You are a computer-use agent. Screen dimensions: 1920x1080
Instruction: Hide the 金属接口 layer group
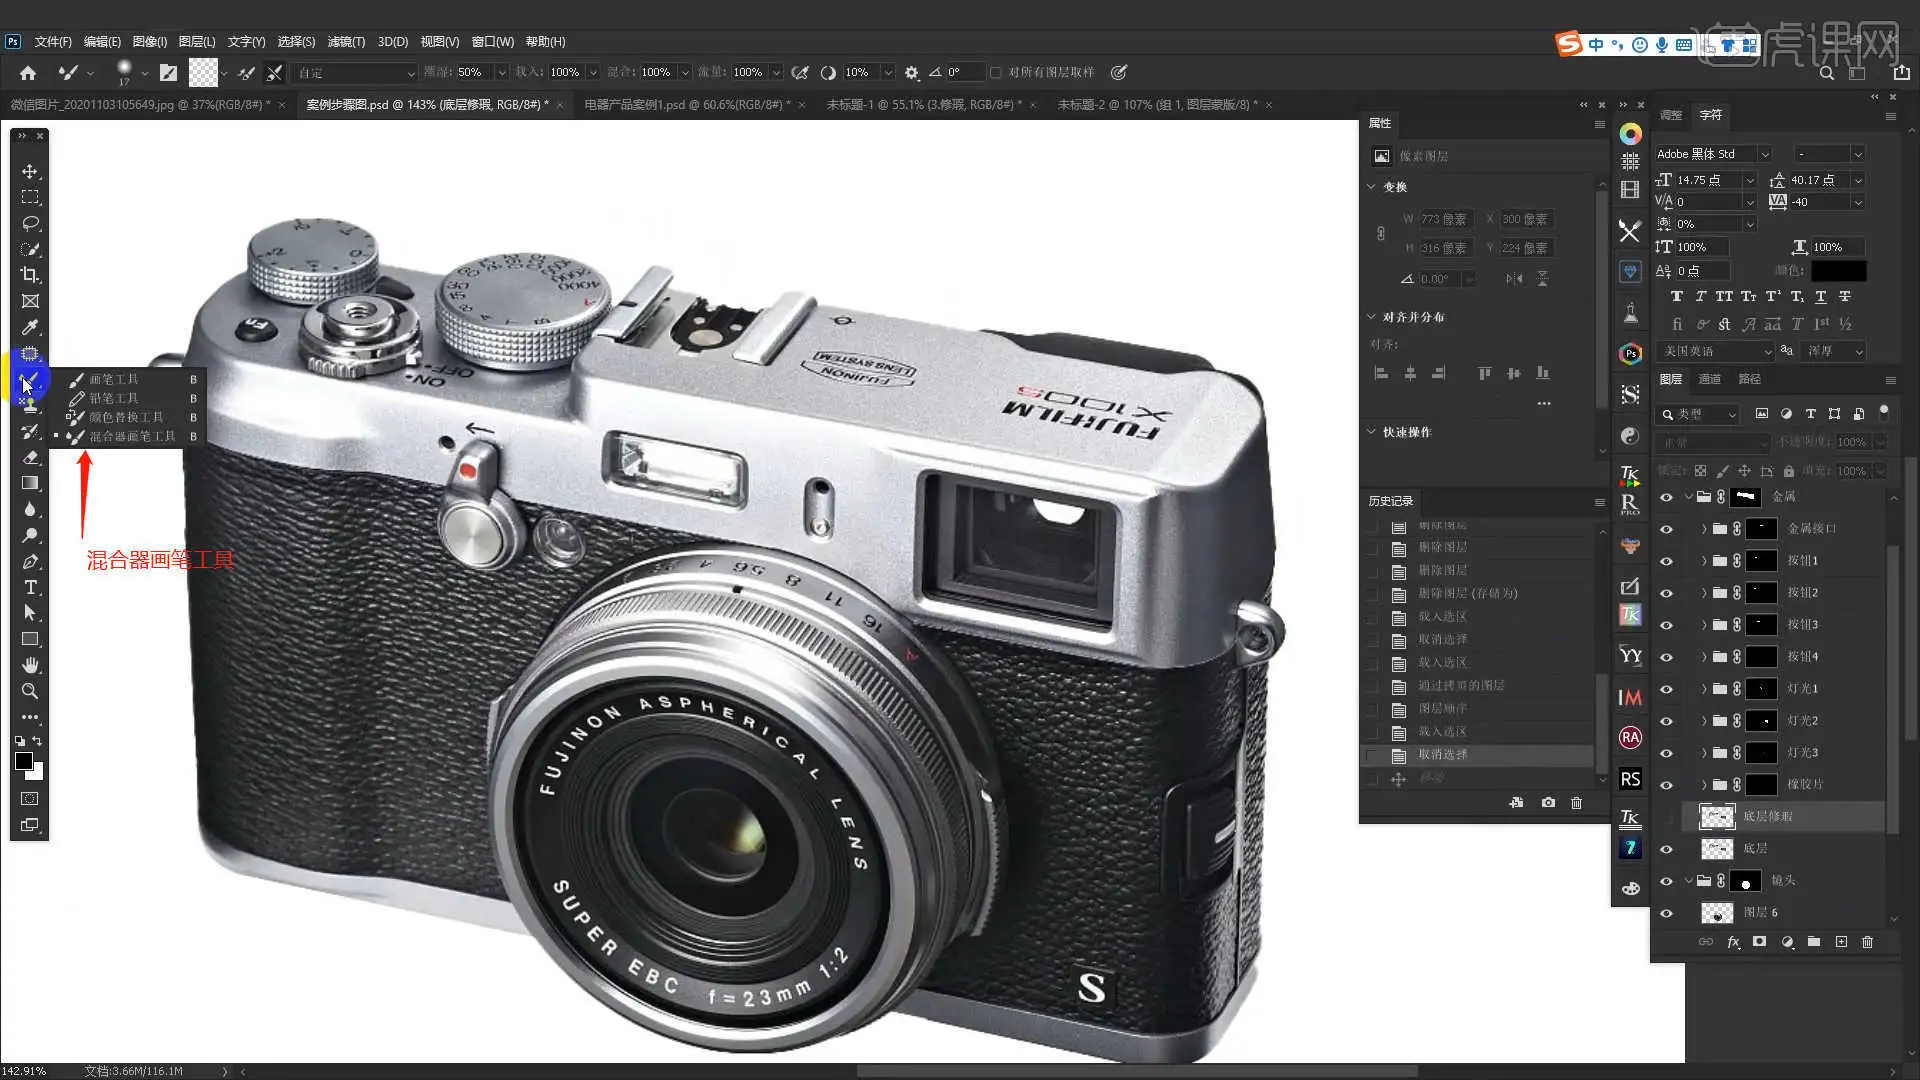[x=1666, y=529]
